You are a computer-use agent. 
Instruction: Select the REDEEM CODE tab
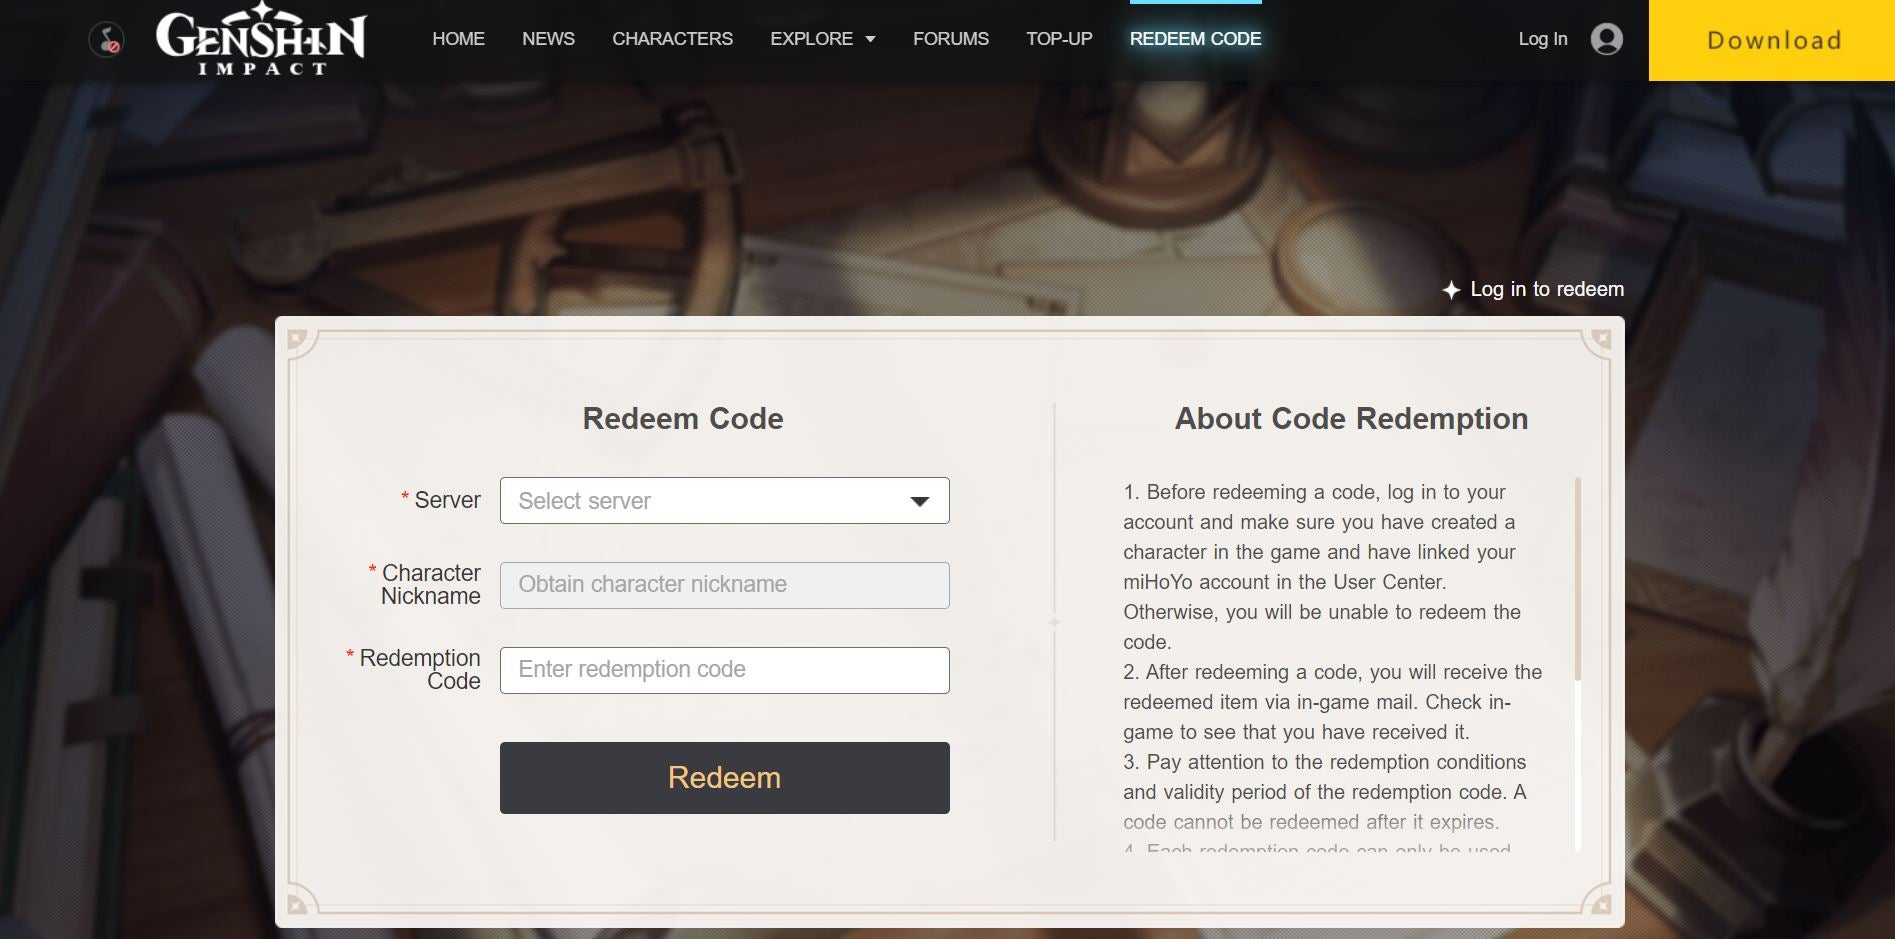[1195, 39]
